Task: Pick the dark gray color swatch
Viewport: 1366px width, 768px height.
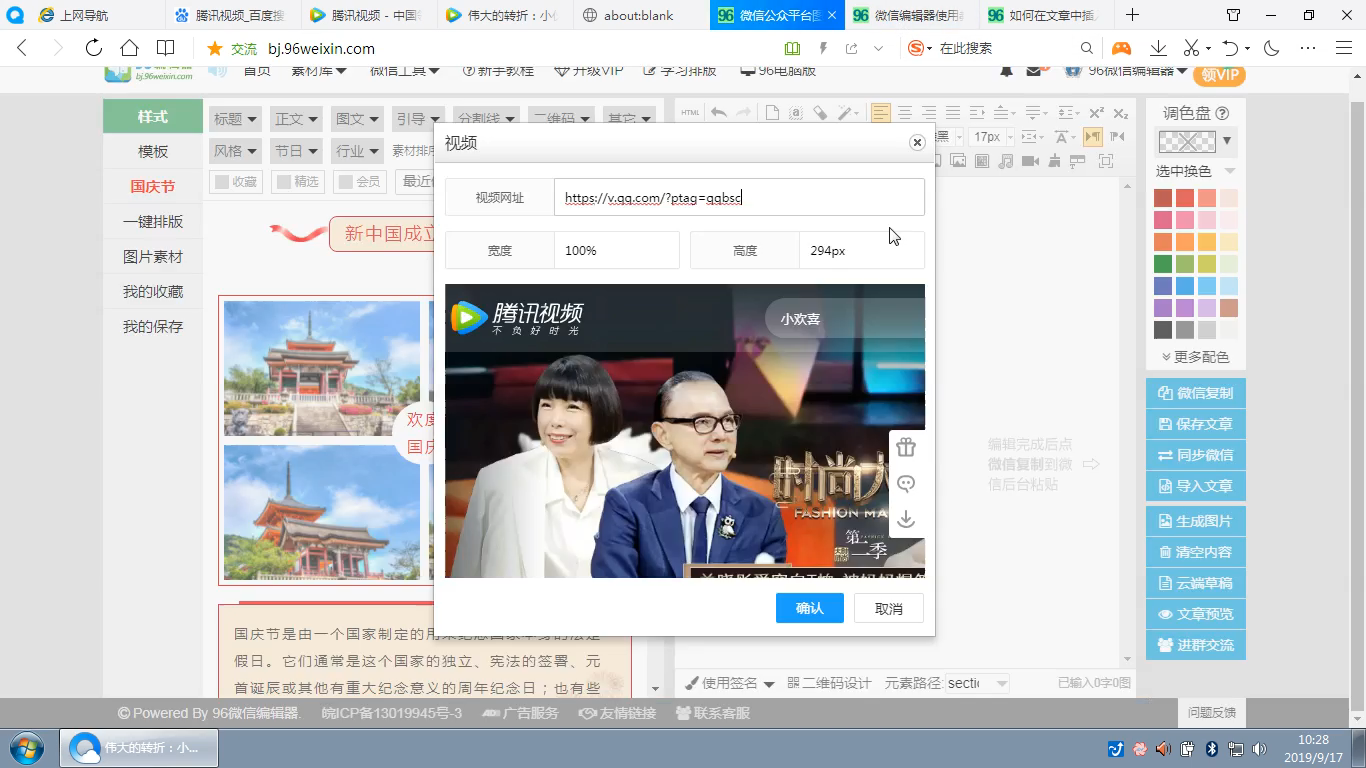Action: pos(1163,330)
